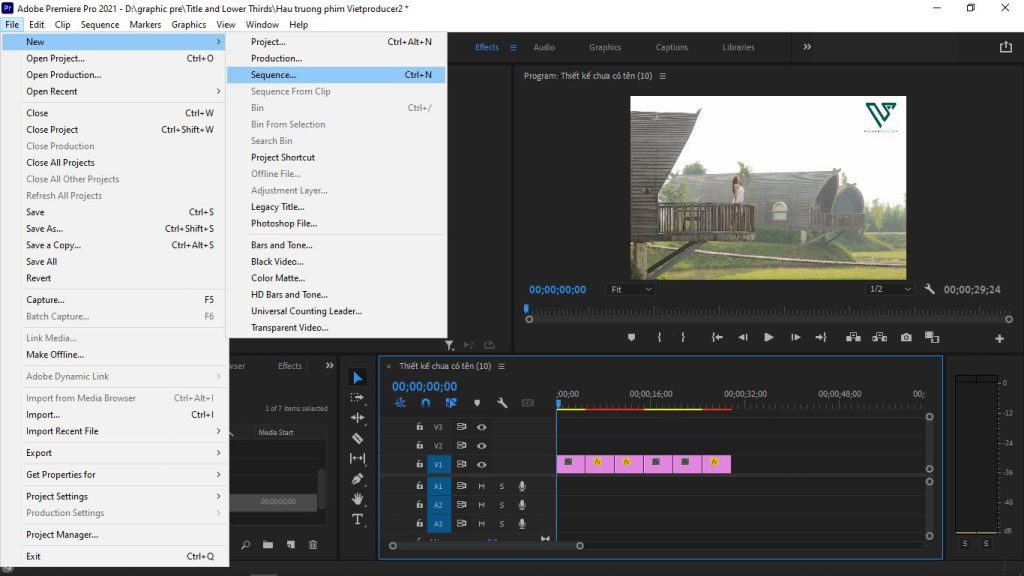1024x576 pixels.
Task: Add a marker in the Program monitor
Action: [631, 338]
